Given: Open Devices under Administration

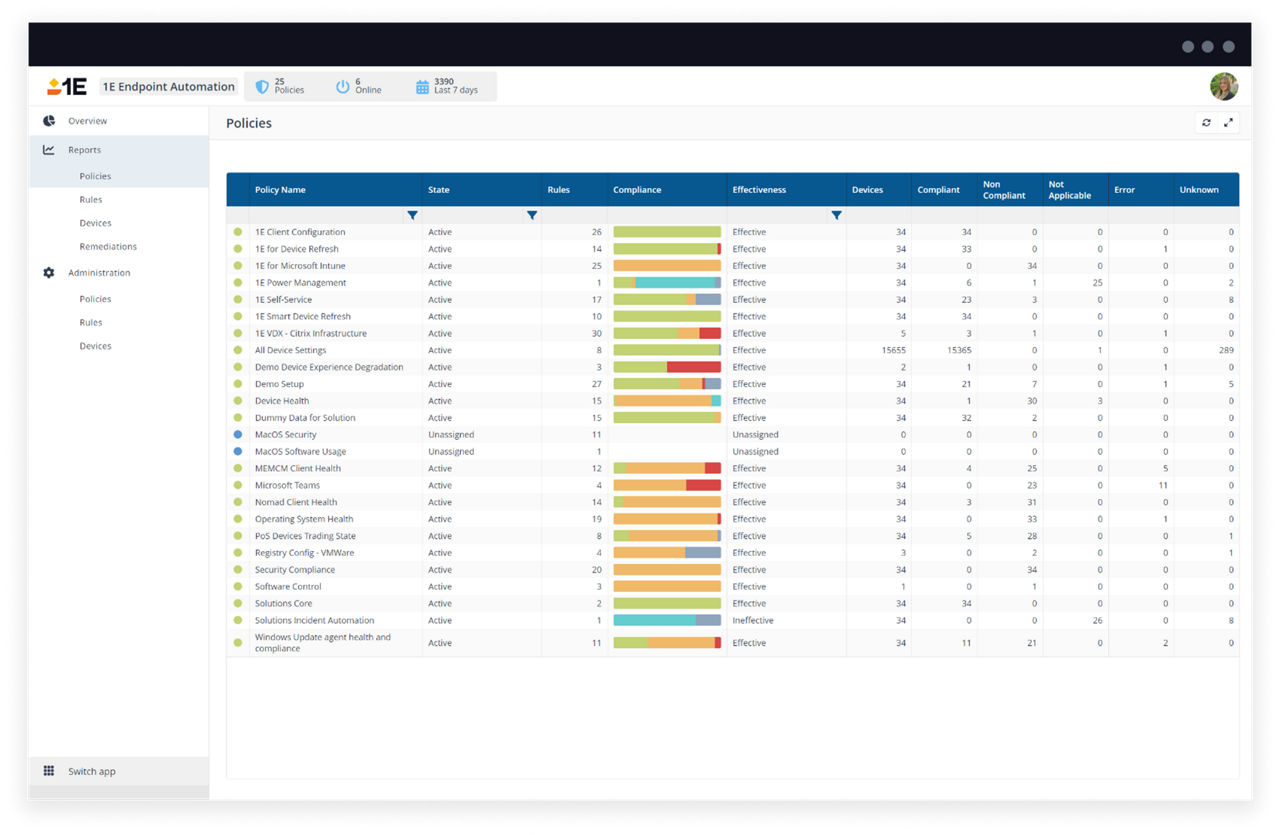Looking at the screenshot, I should [x=95, y=346].
